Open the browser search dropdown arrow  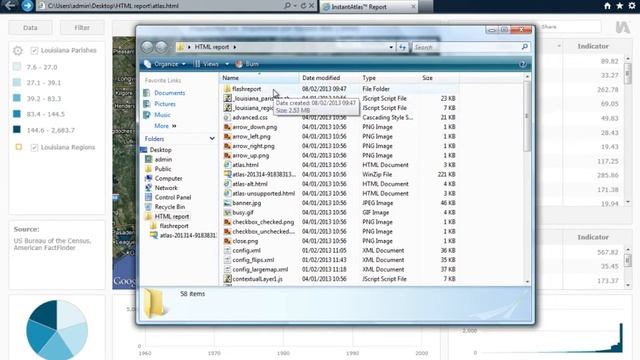295,6
